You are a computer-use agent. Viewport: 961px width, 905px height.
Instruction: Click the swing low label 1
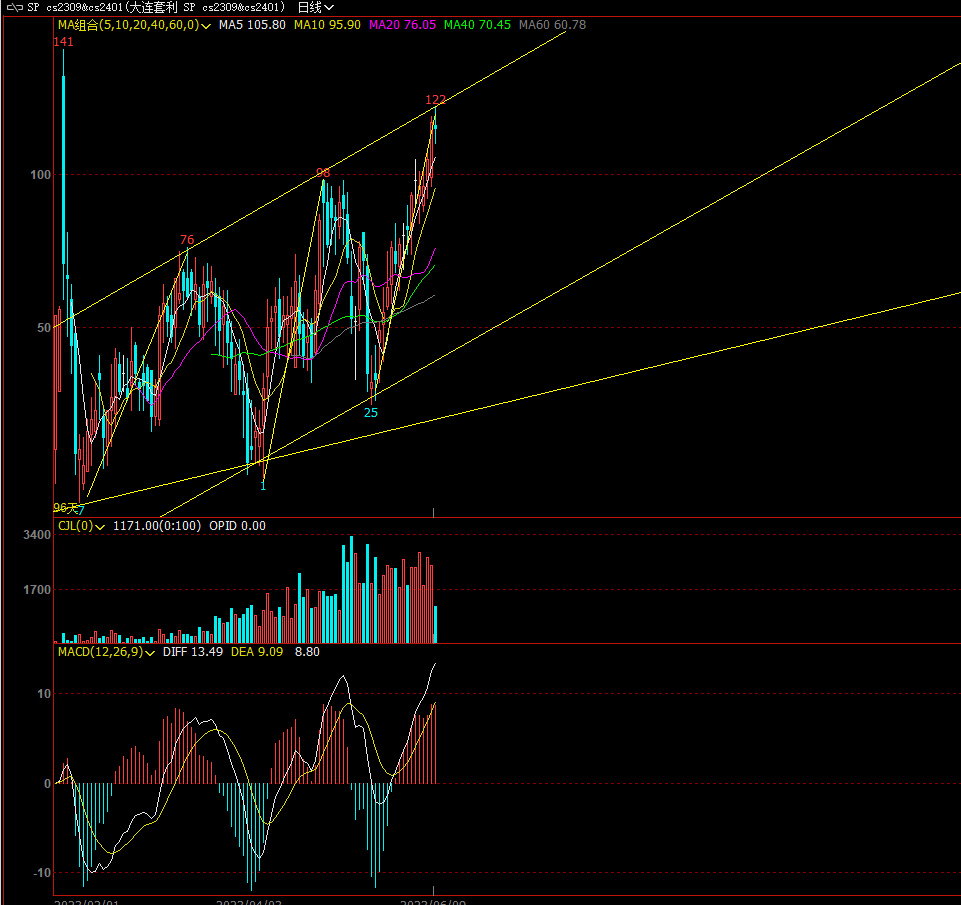[263, 486]
